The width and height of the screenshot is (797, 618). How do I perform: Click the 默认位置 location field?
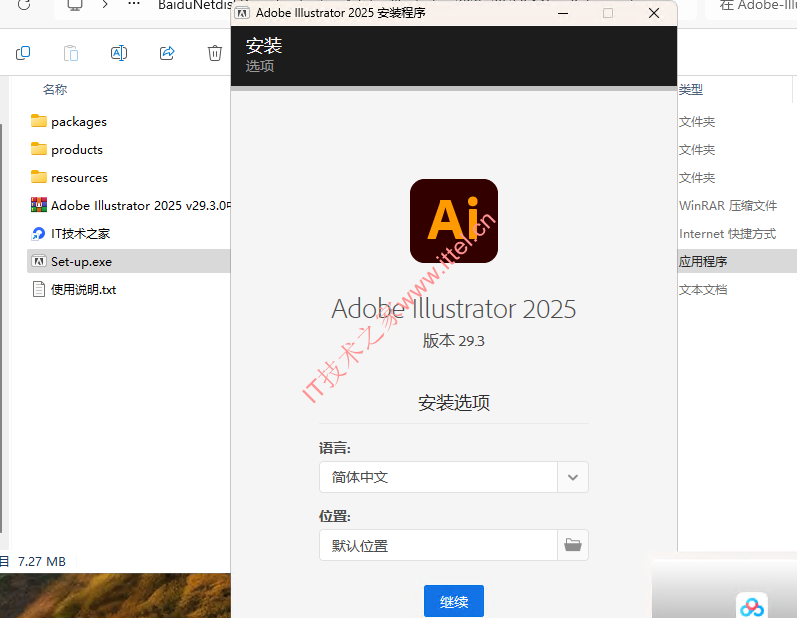tap(438, 545)
